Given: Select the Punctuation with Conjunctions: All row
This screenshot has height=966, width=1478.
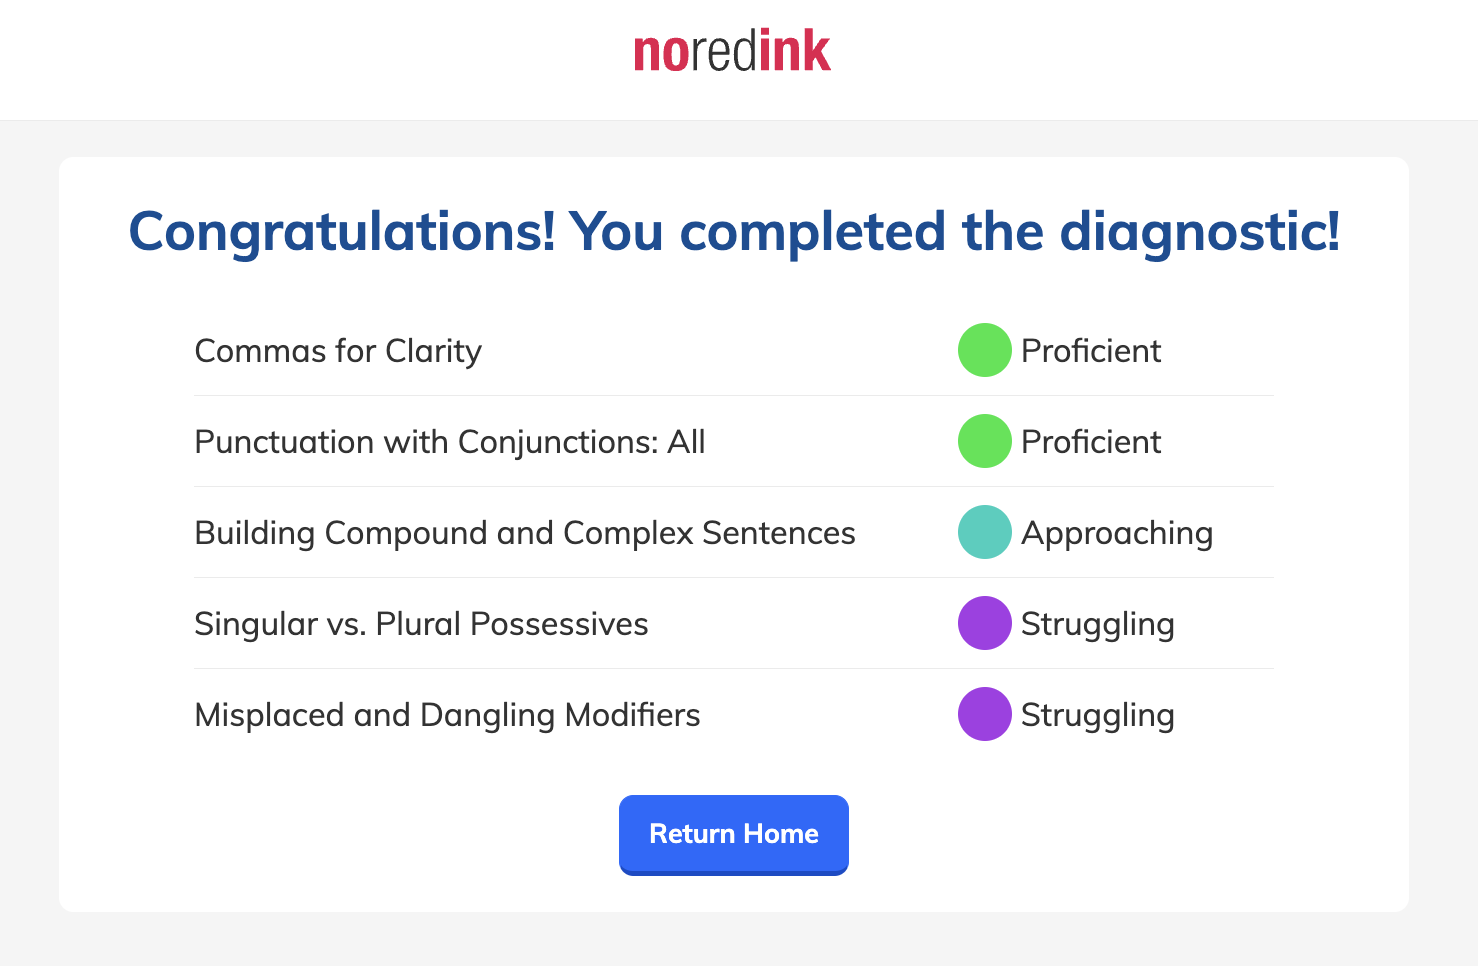Looking at the screenshot, I should (x=449, y=441).
